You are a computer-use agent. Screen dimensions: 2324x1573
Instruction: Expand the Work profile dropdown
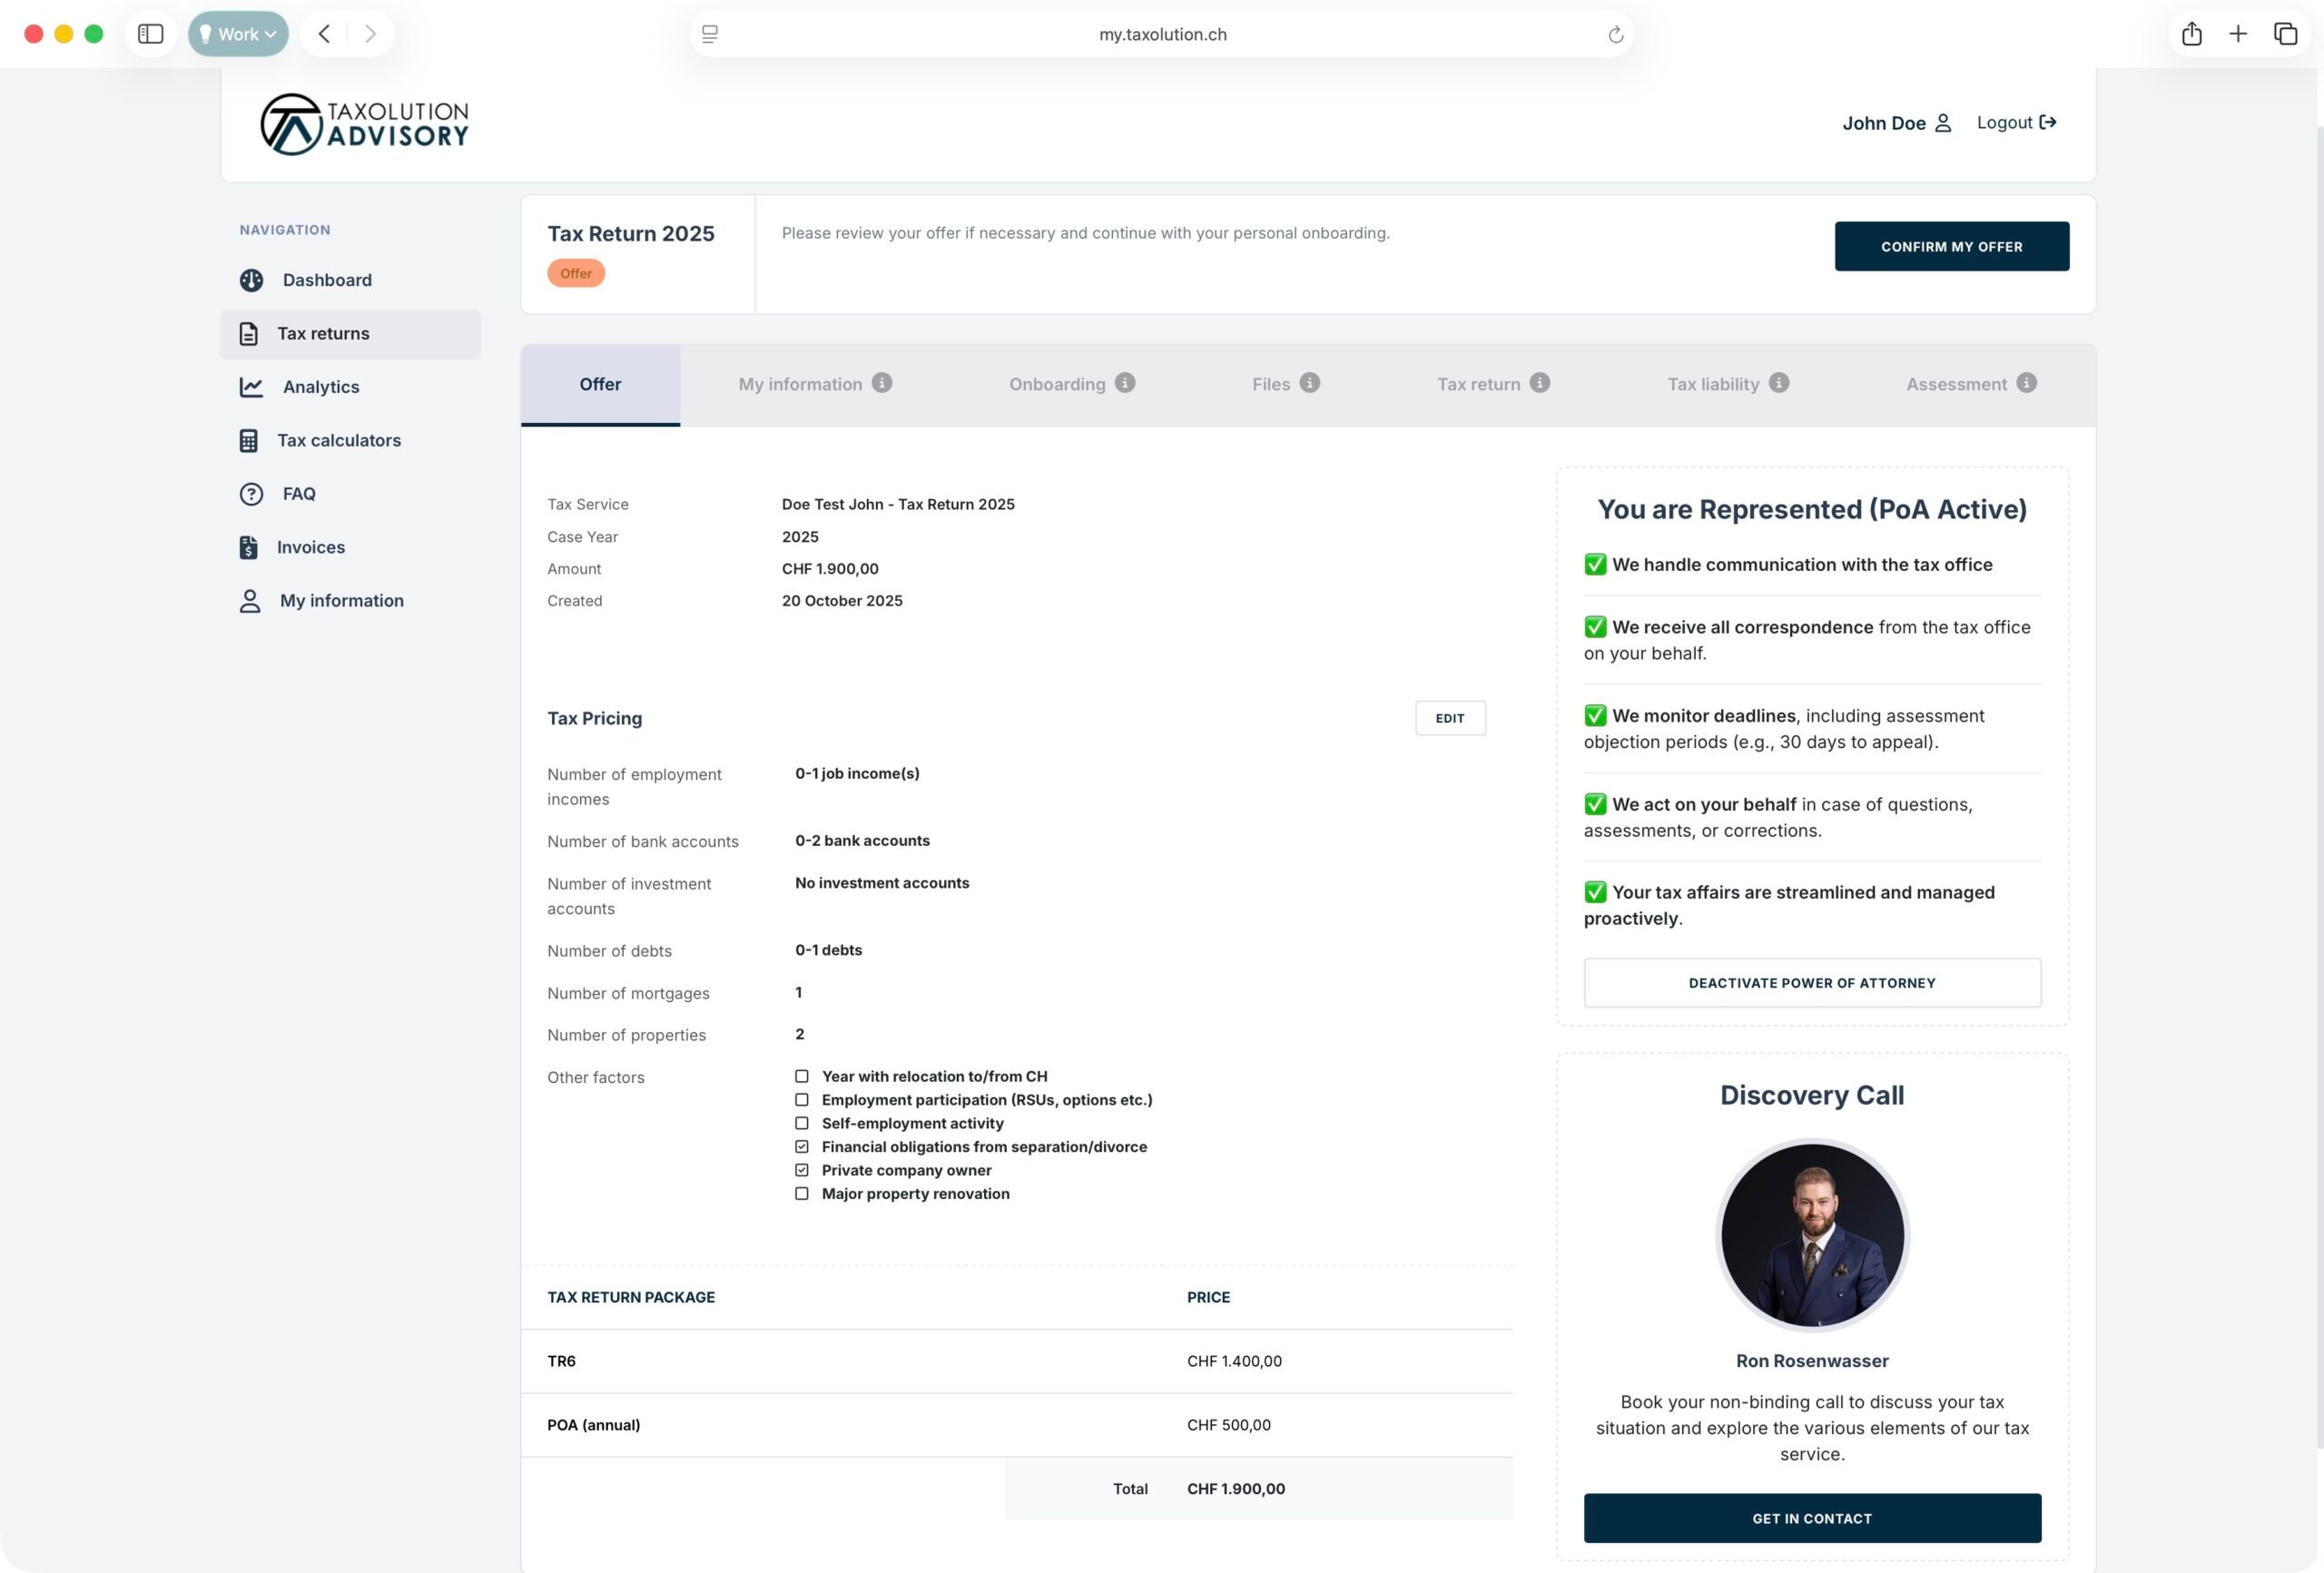(x=238, y=34)
